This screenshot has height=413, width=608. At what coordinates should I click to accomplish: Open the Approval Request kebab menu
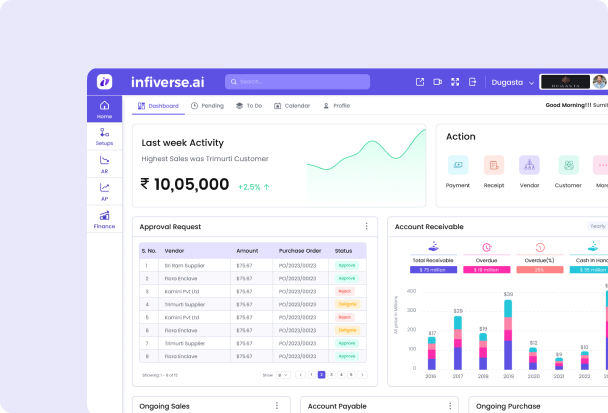(366, 227)
